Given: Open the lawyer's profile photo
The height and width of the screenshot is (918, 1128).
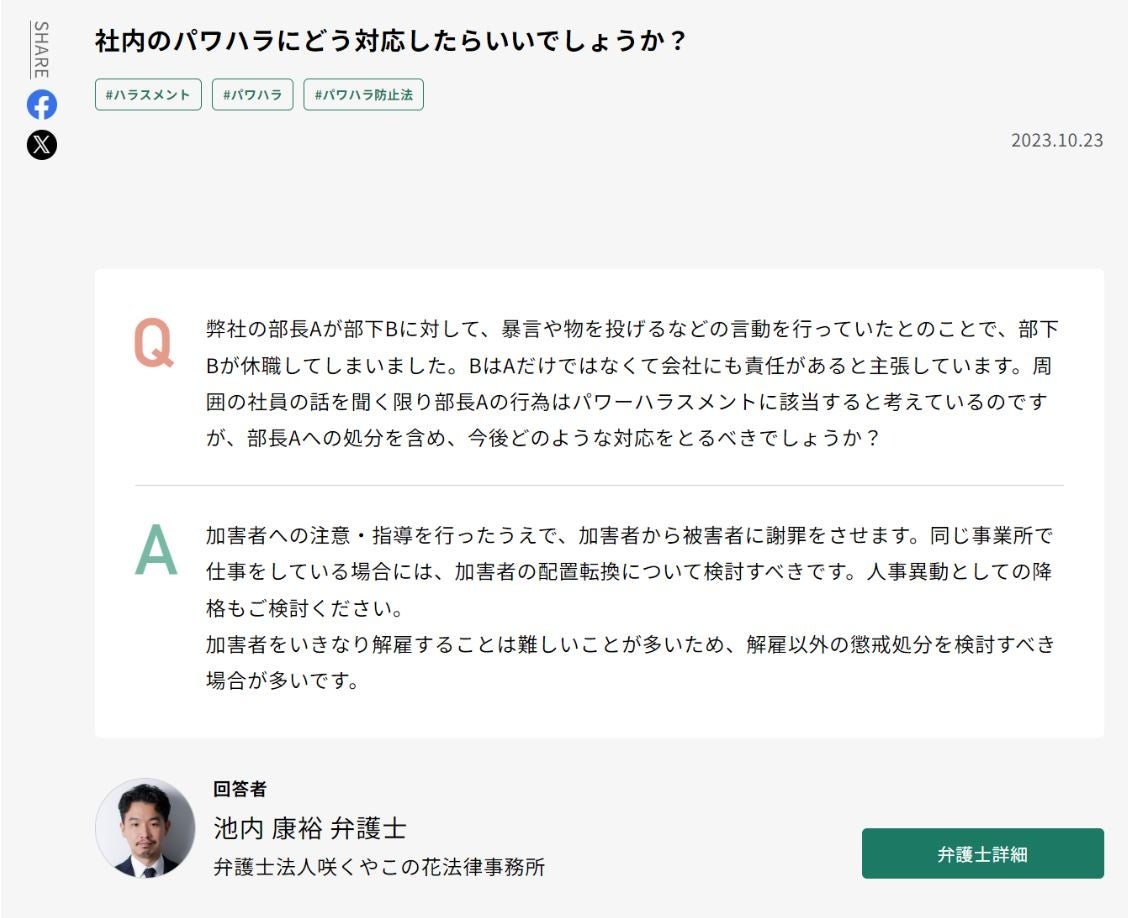Looking at the screenshot, I should point(146,828).
